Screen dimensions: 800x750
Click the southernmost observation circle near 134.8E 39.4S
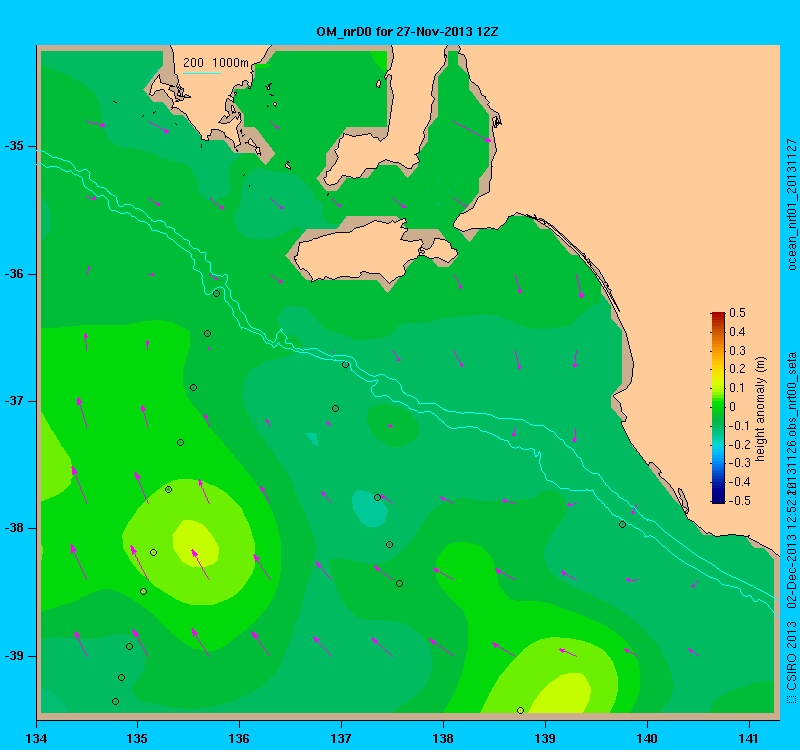(x=115, y=702)
